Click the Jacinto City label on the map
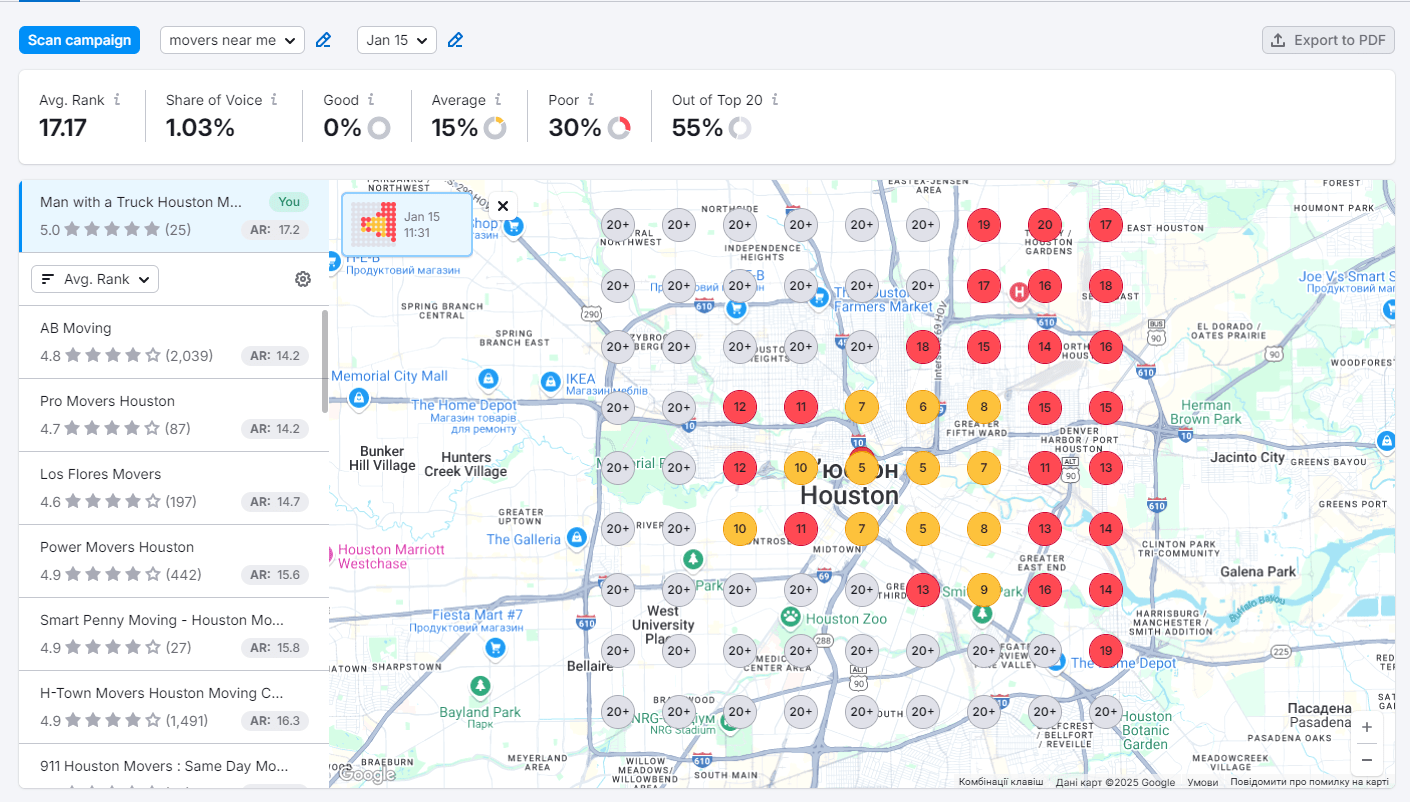 click(x=1247, y=457)
